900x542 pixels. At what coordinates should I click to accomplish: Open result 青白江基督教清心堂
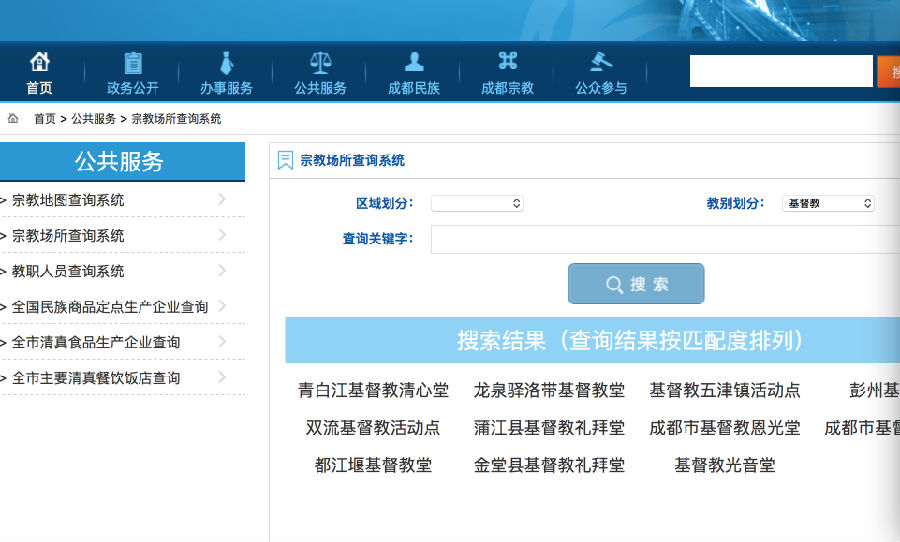click(x=373, y=390)
